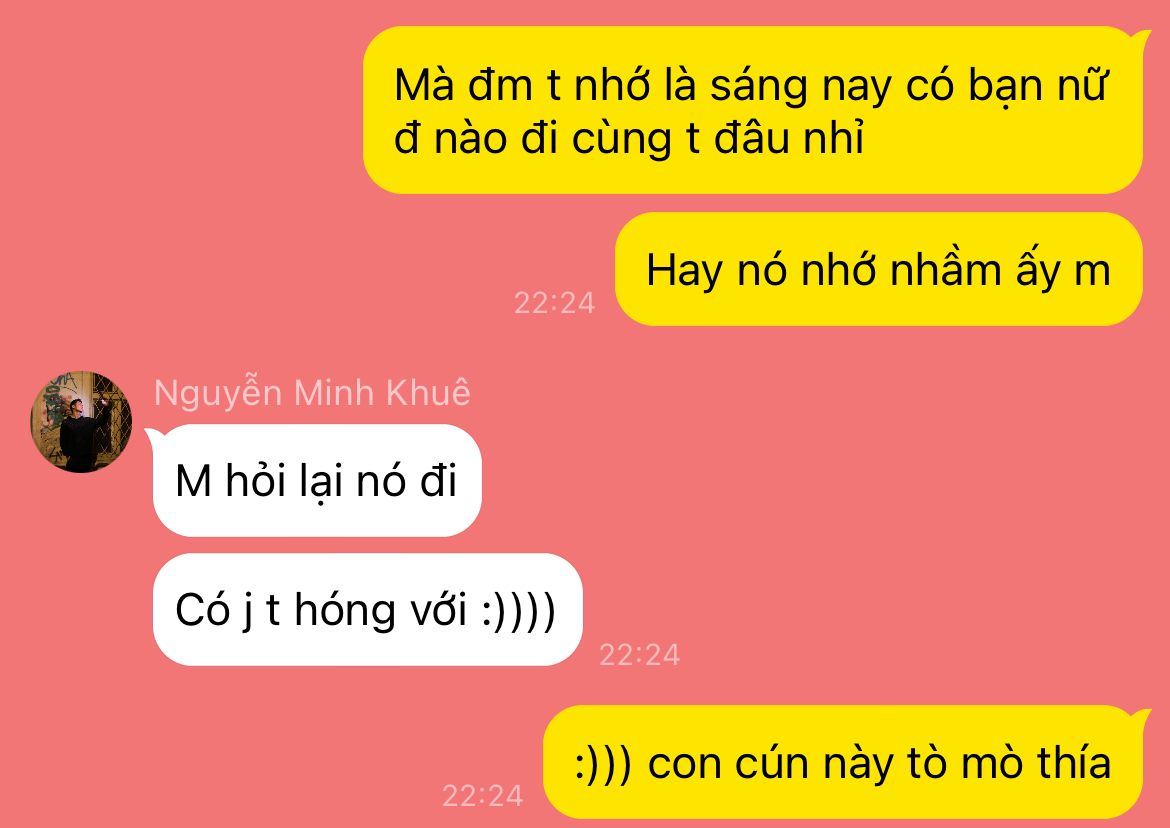This screenshot has width=1170, height=828.
Task: Select the message starting "Mà đm t nhớ"
Action: click(x=752, y=110)
